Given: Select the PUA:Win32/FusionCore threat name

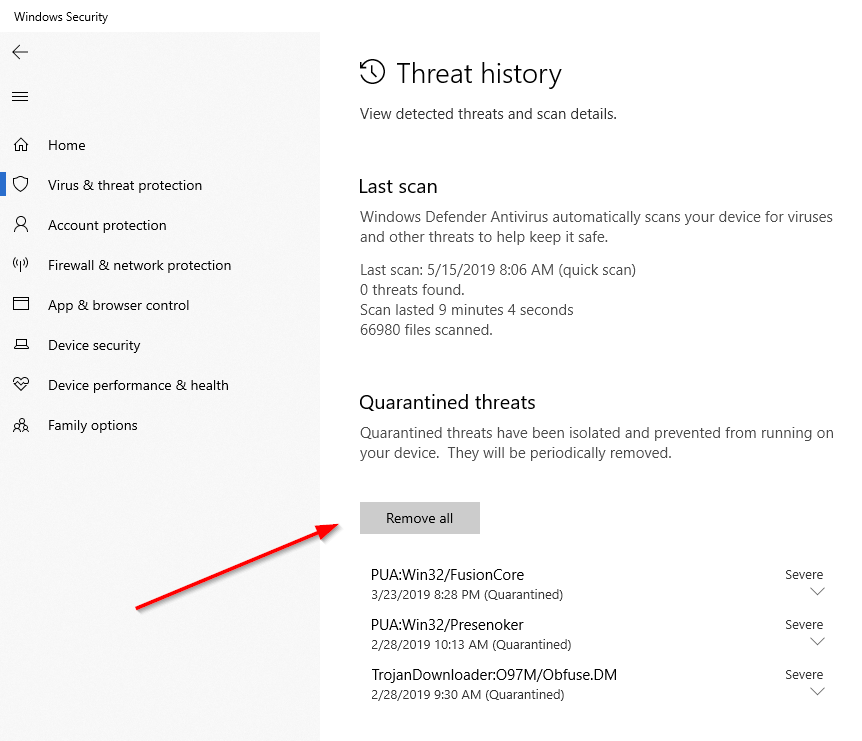Looking at the screenshot, I should point(447,575).
